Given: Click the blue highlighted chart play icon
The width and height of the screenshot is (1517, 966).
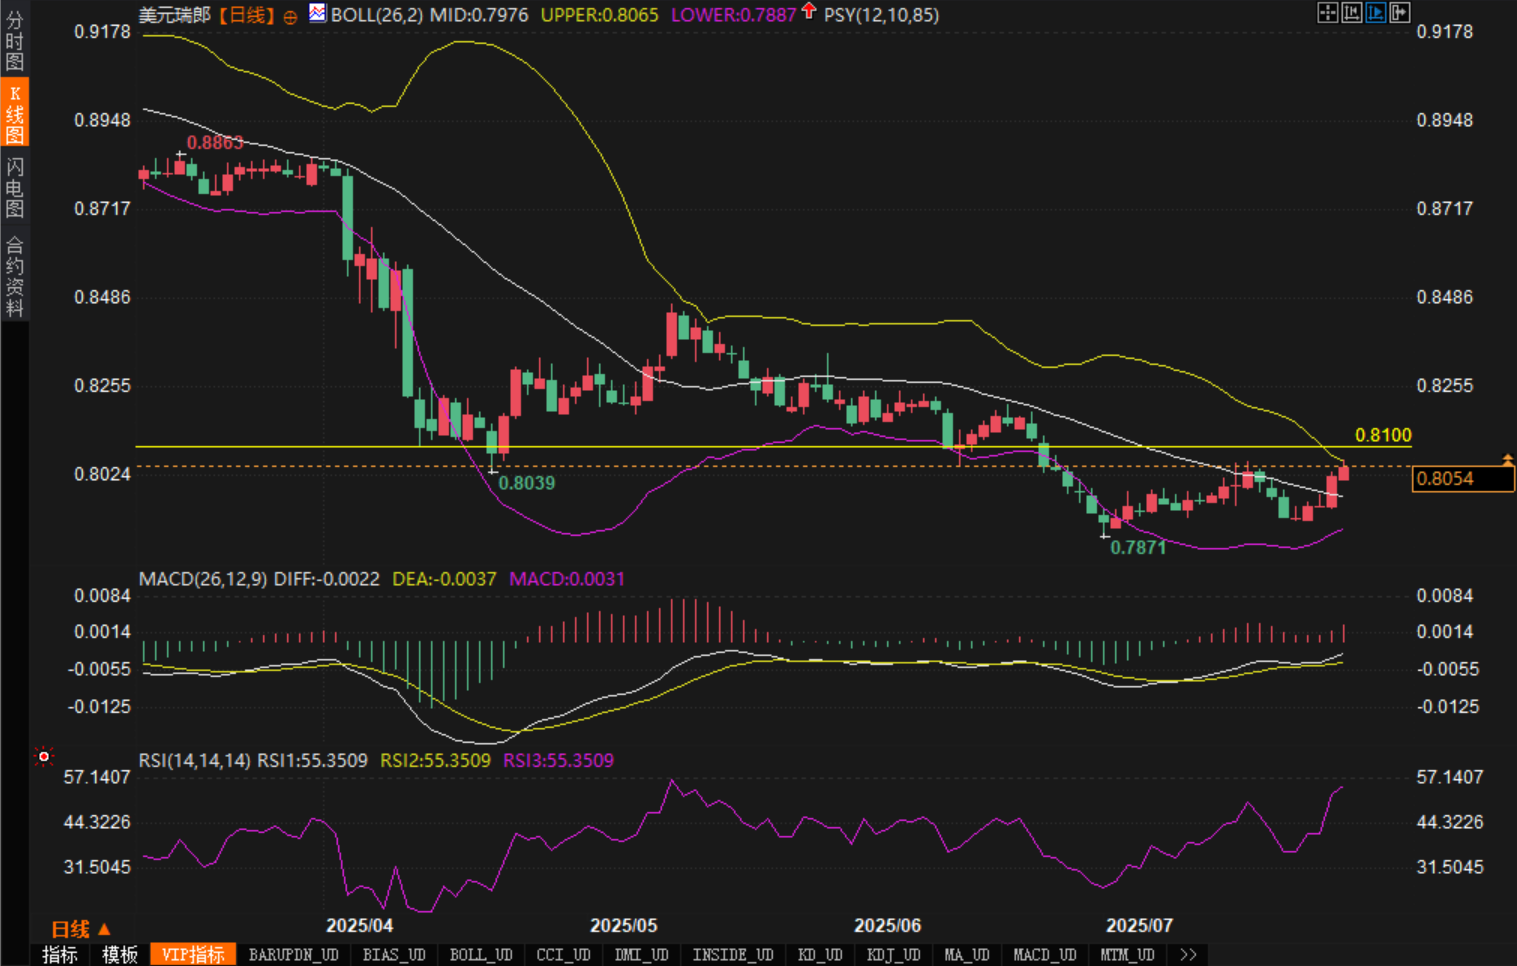Looking at the screenshot, I should [x=1375, y=12].
